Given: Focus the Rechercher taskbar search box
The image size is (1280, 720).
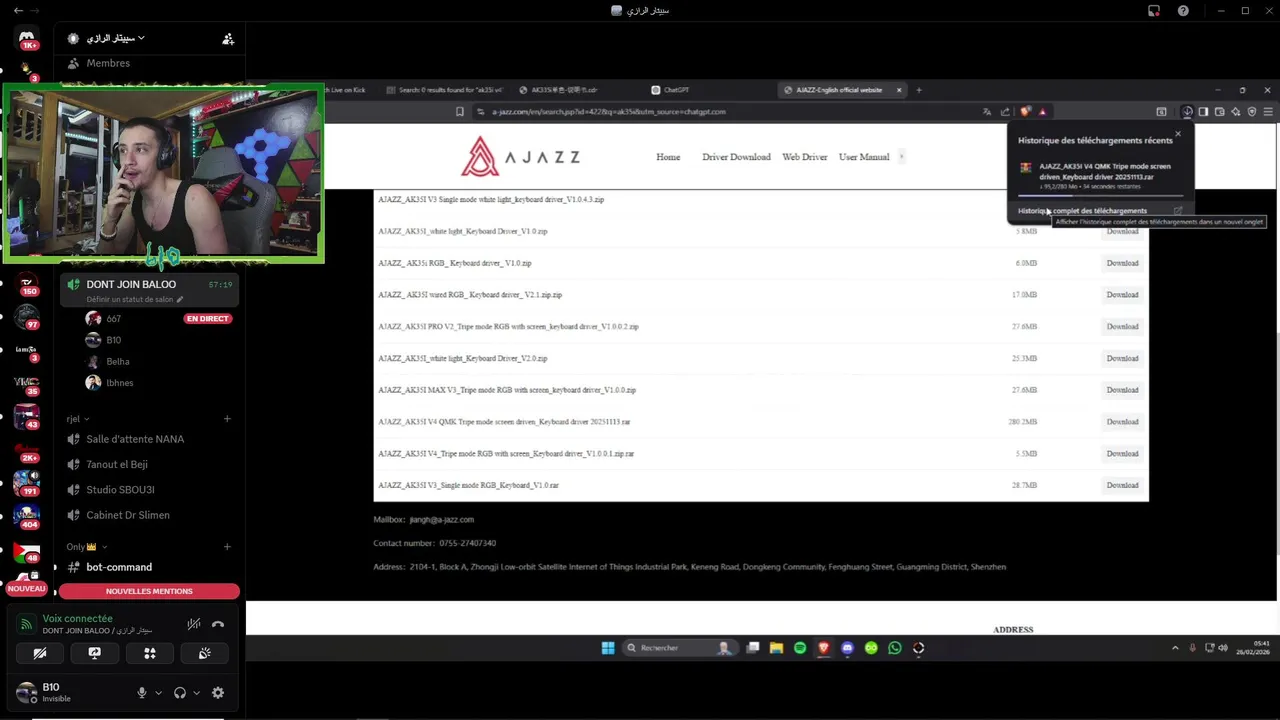Looking at the screenshot, I should click(678, 648).
